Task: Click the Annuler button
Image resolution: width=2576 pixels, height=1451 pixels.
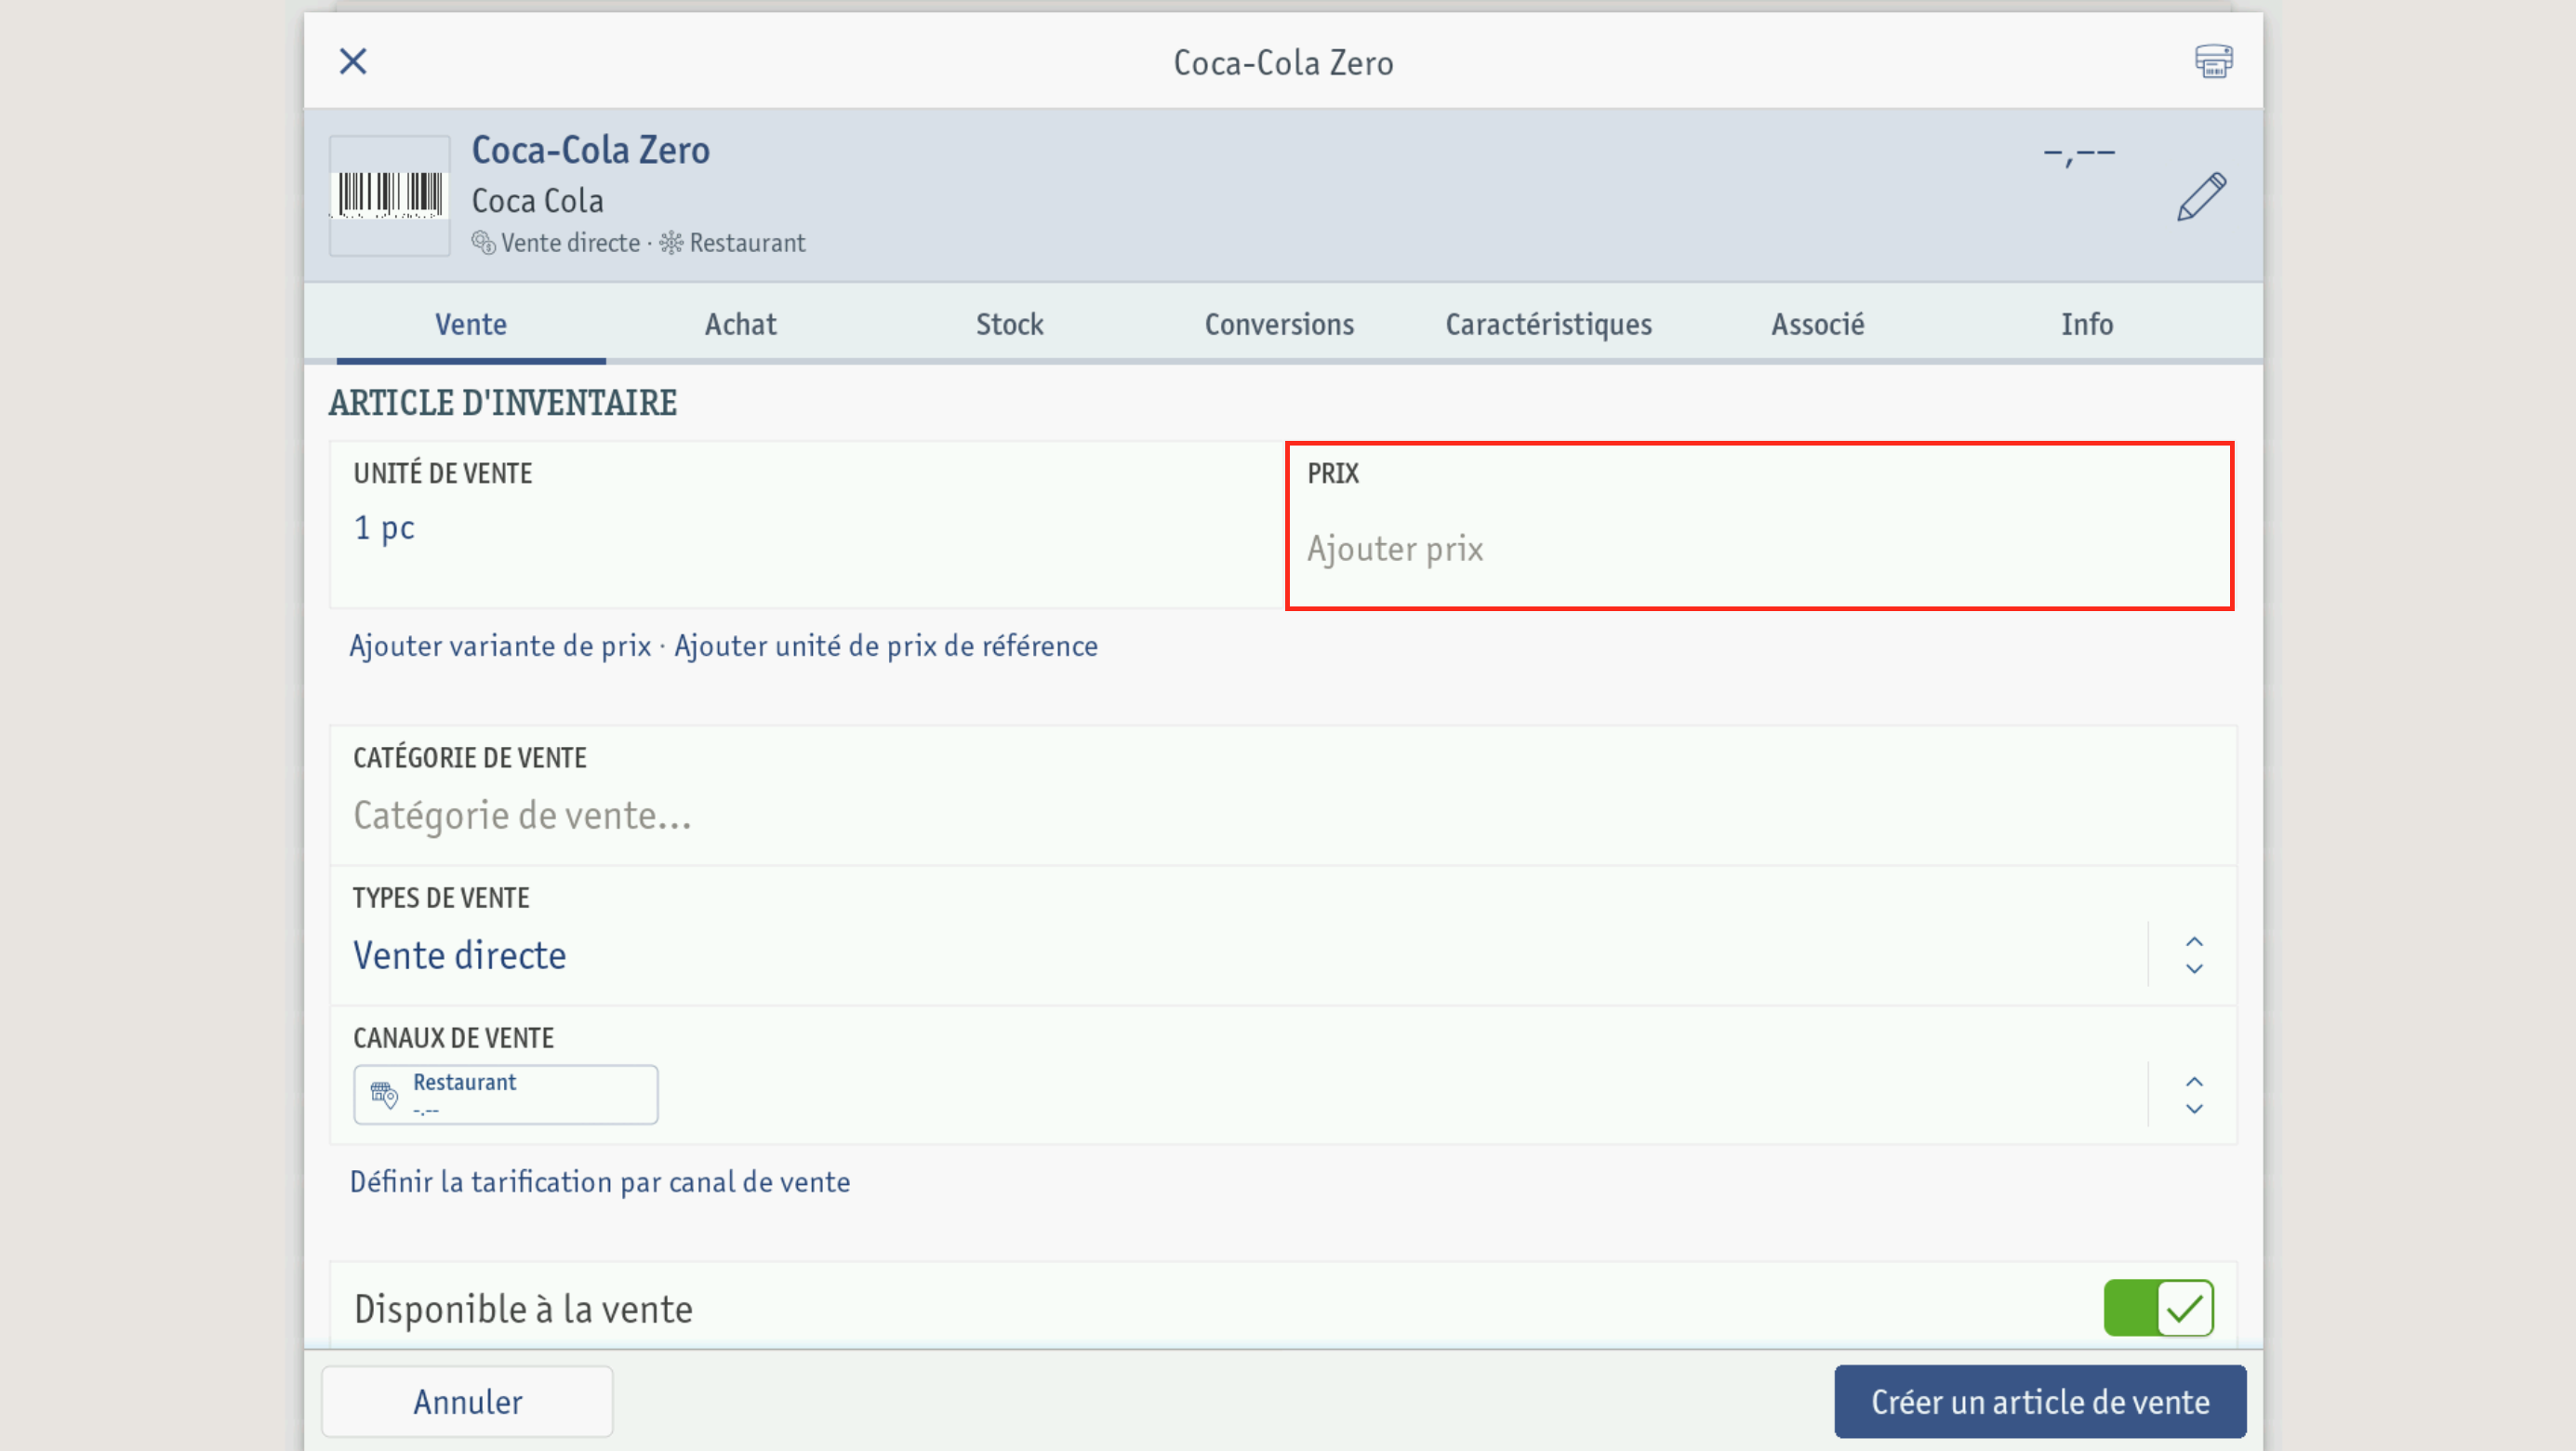Action: coord(467,1402)
